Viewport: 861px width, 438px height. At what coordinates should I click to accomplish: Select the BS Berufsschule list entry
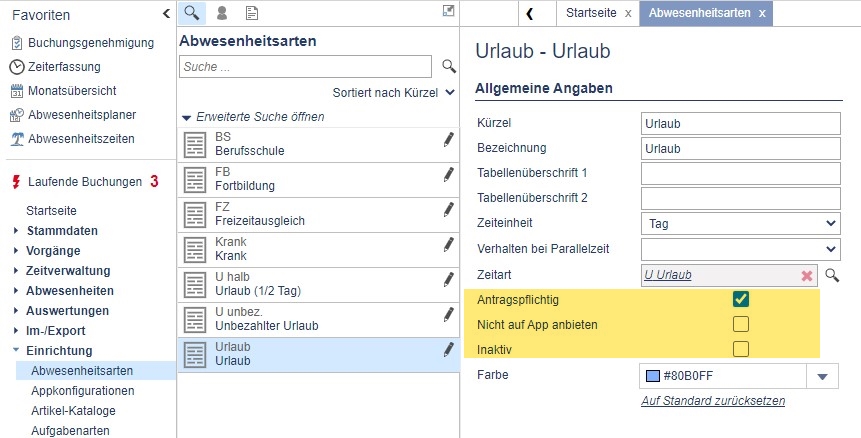pyautogui.click(x=318, y=145)
